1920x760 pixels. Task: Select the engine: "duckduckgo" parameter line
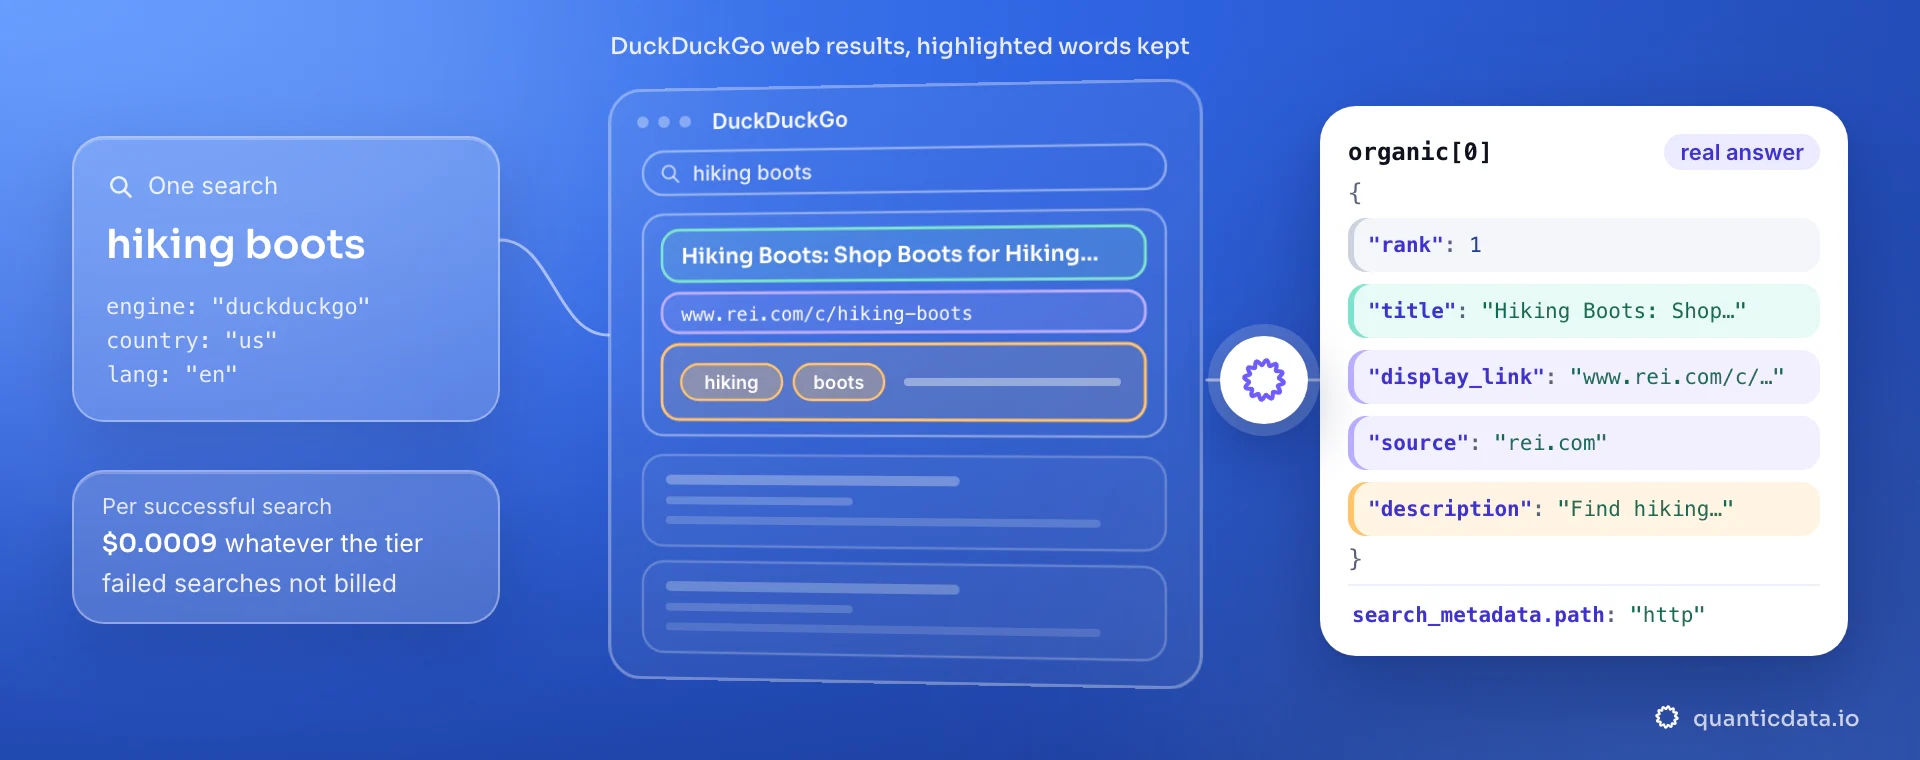click(x=238, y=306)
